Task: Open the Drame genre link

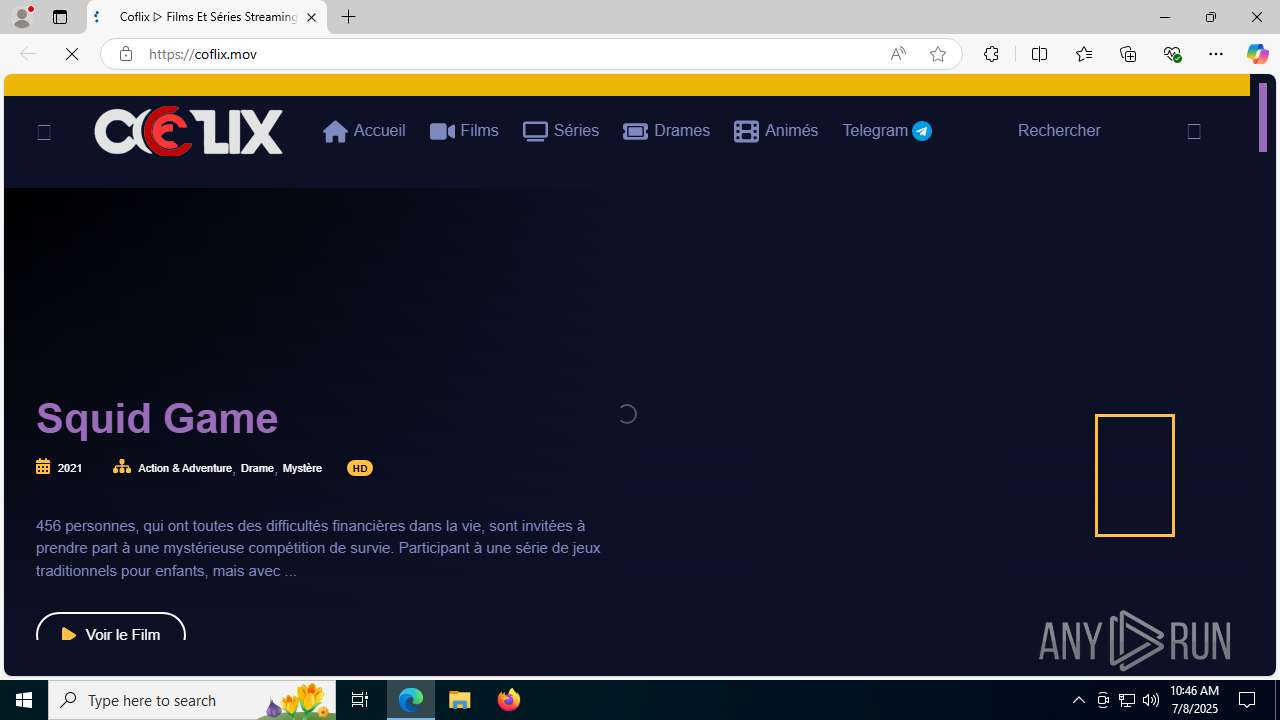Action: 257,468
